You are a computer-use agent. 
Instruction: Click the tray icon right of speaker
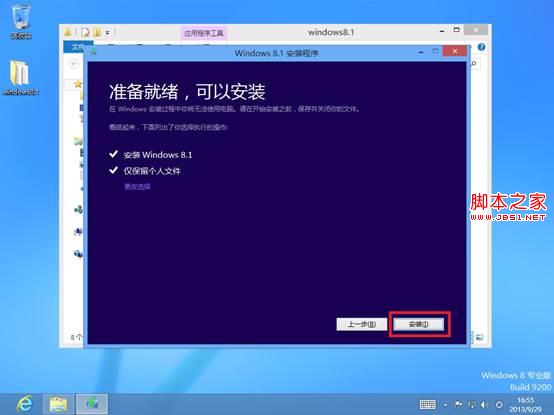coord(499,404)
